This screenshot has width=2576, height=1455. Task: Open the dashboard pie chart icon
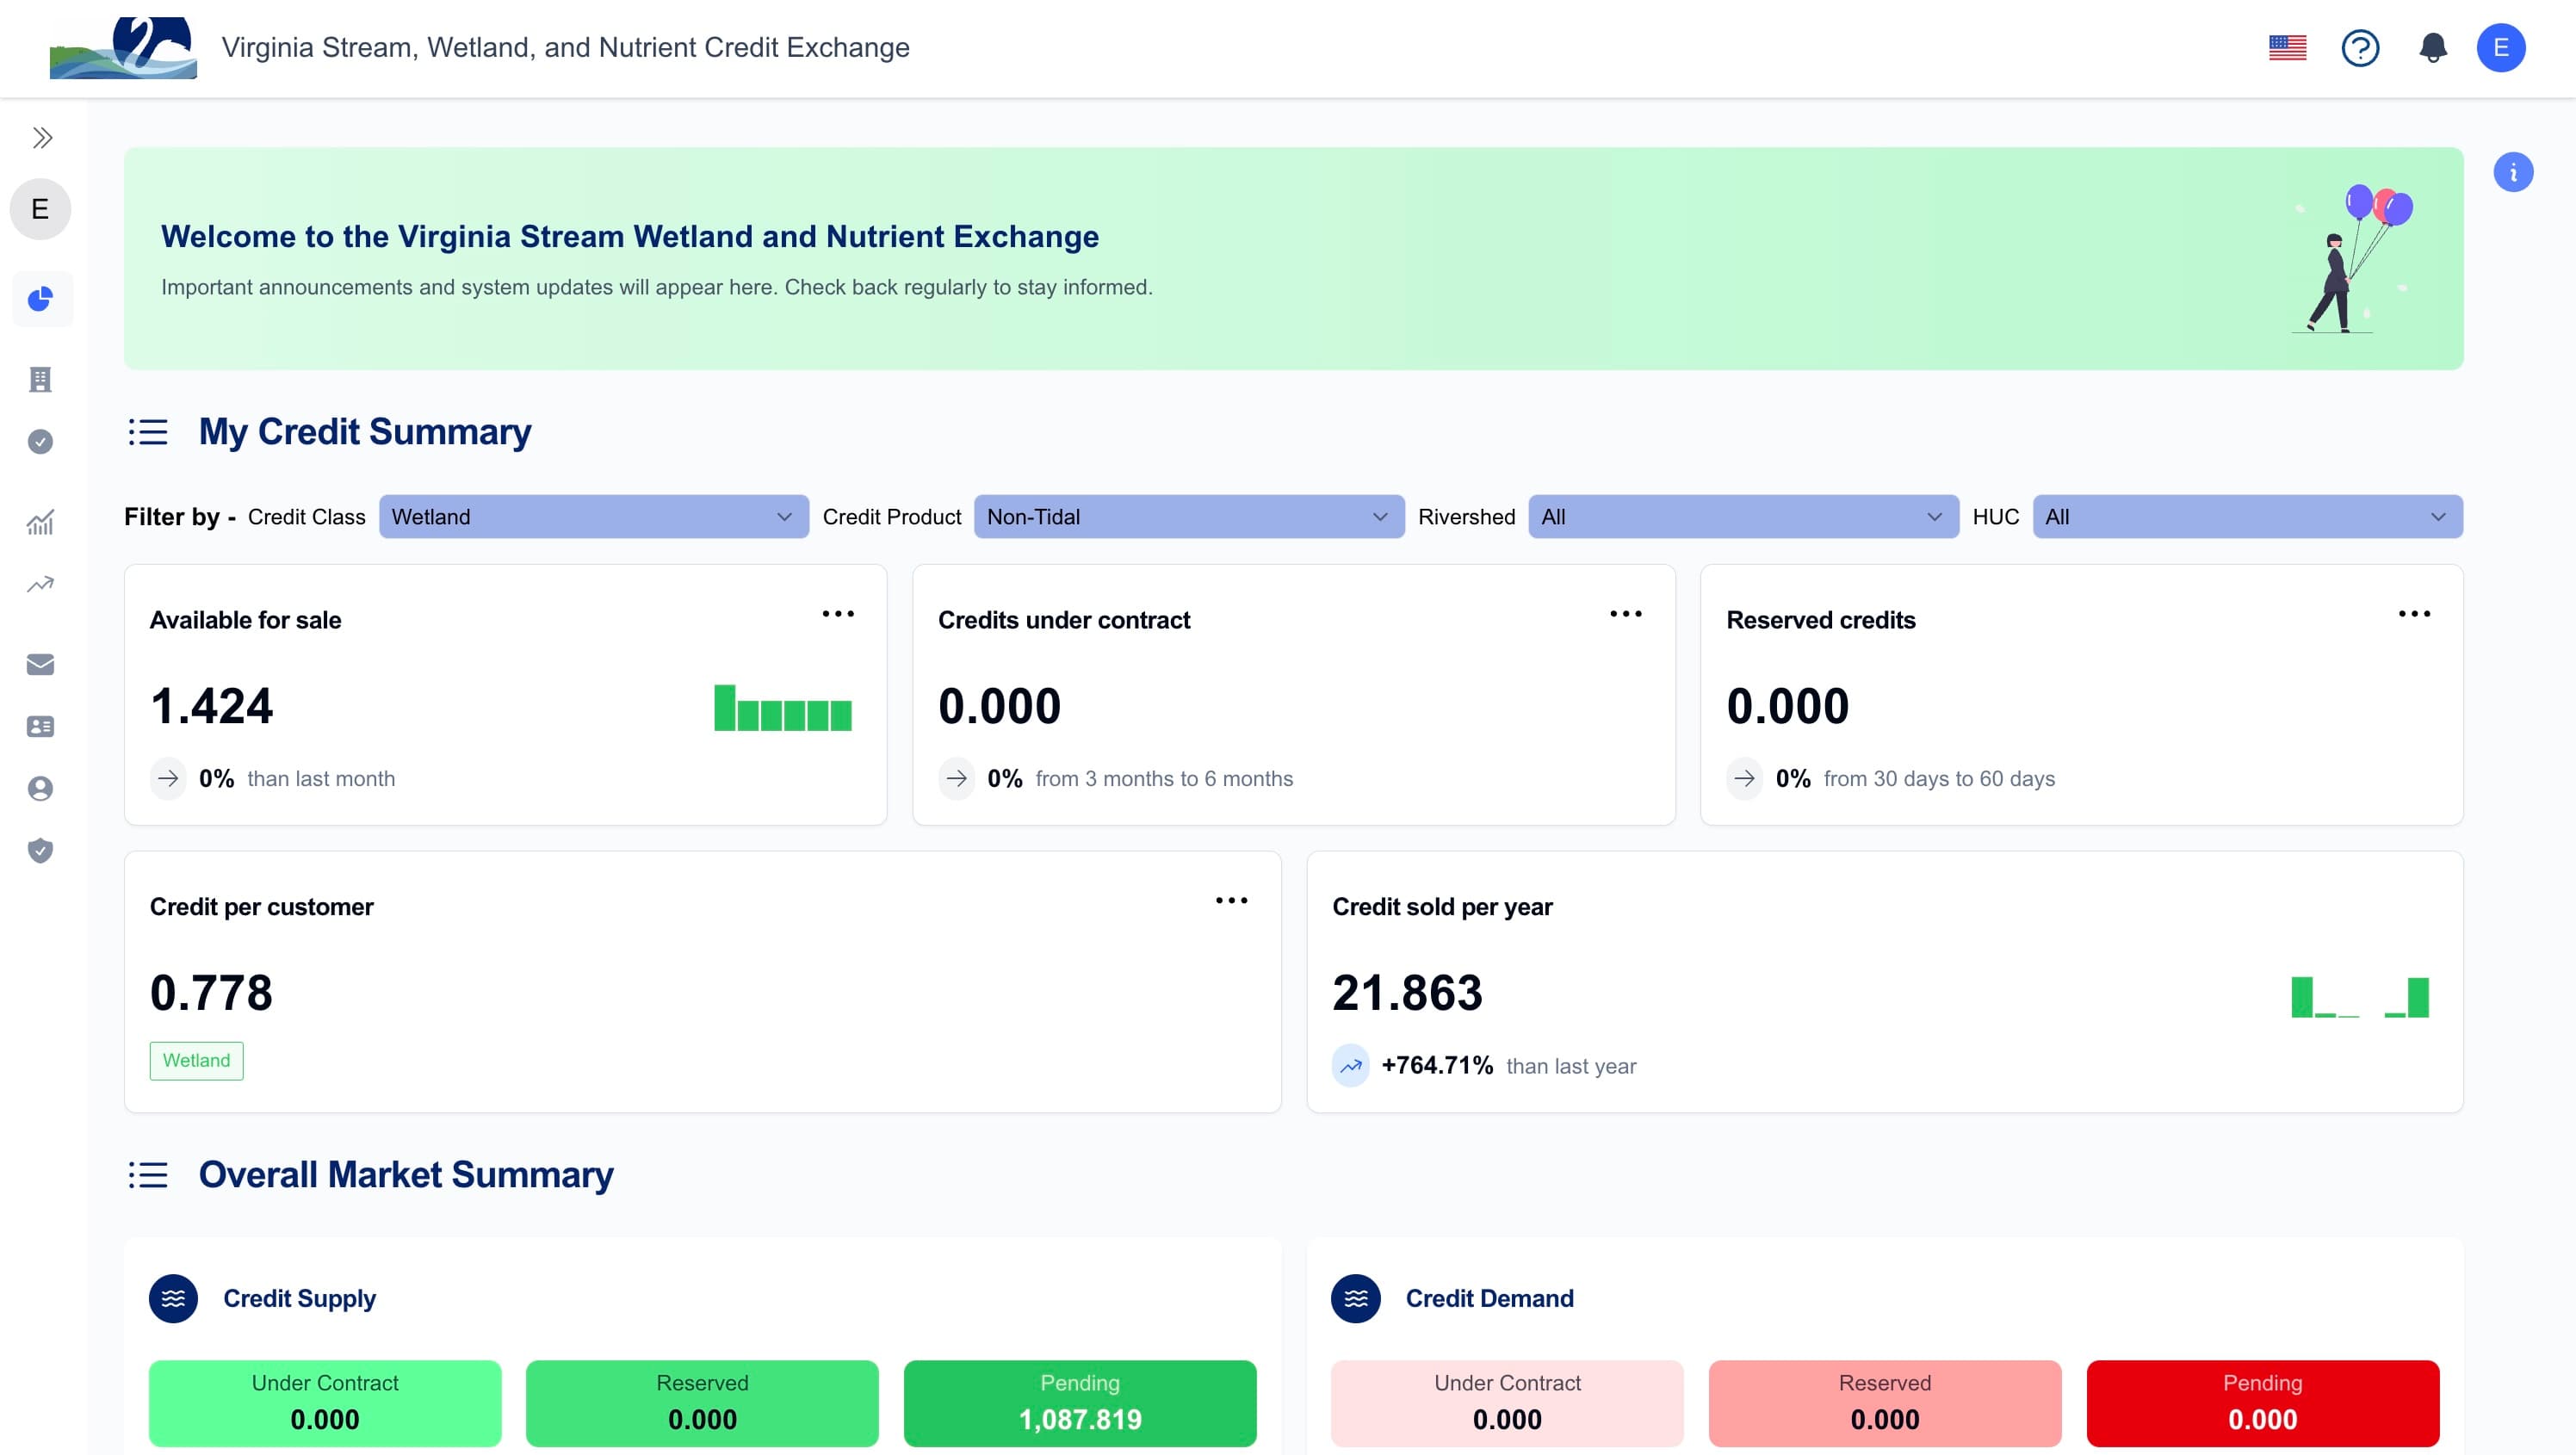41,299
